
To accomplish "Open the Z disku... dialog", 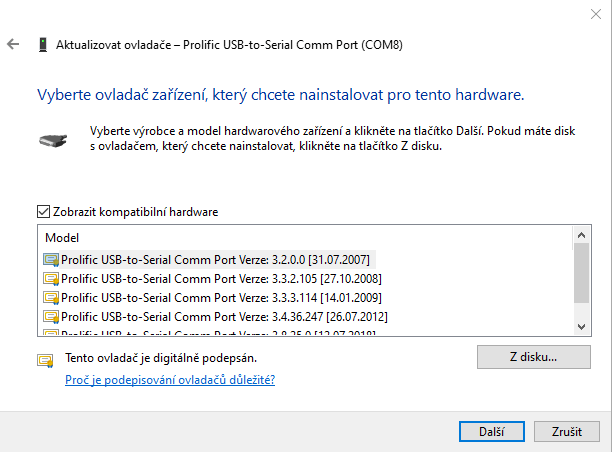I will [x=532, y=357].
